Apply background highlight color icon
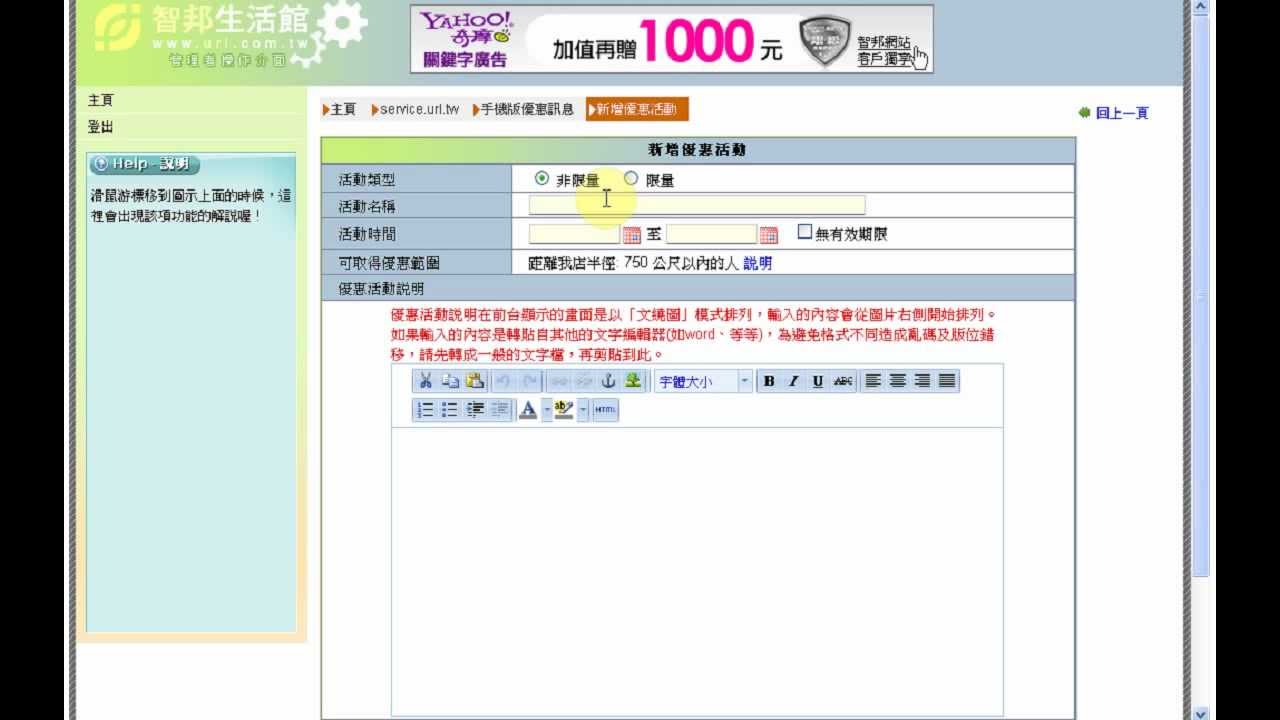Image resolution: width=1280 pixels, height=720 pixels. click(x=564, y=410)
